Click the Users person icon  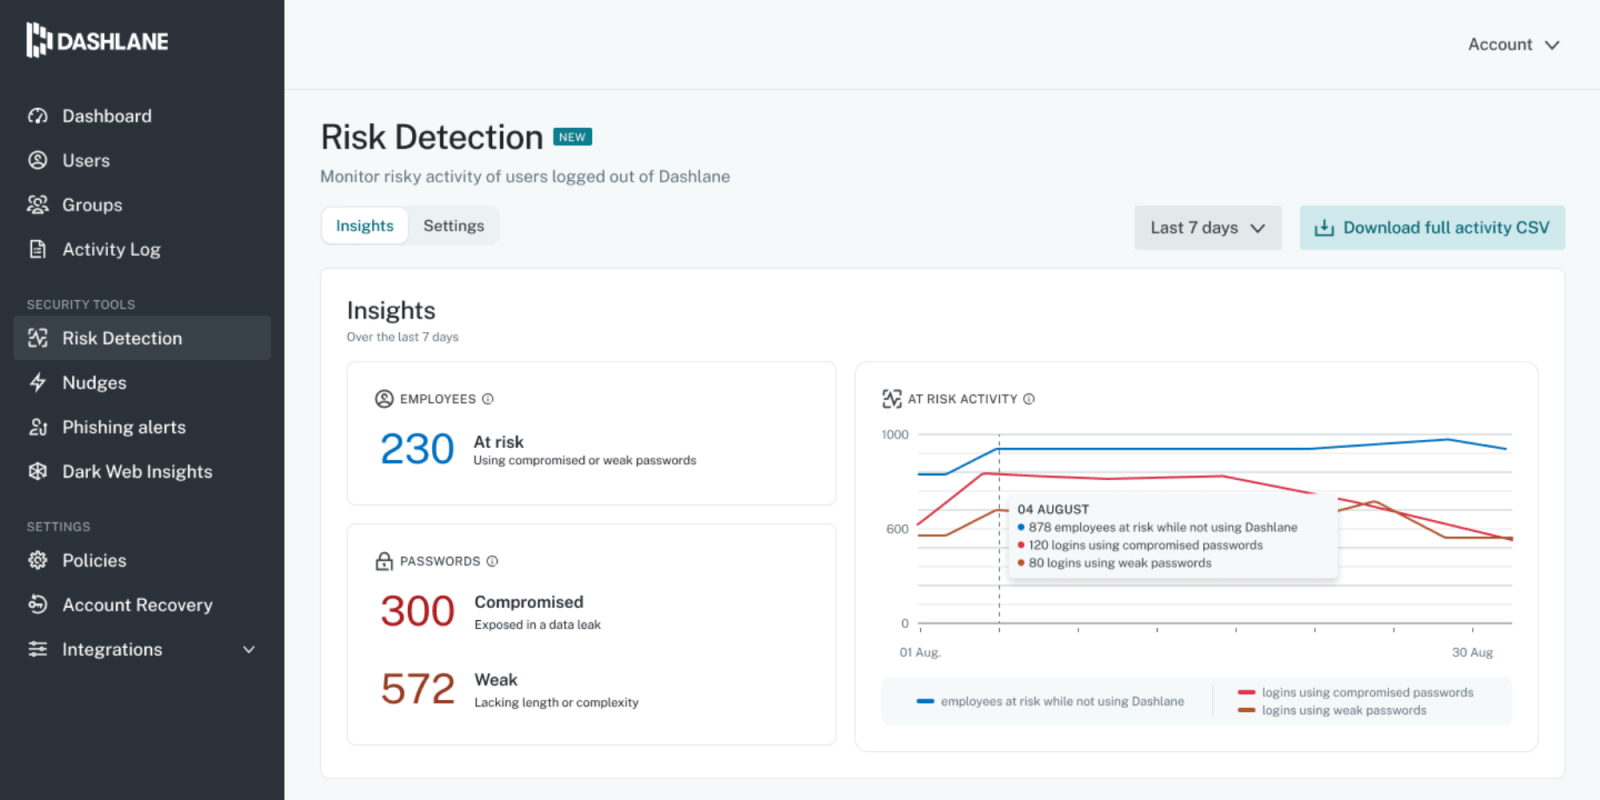[38, 160]
